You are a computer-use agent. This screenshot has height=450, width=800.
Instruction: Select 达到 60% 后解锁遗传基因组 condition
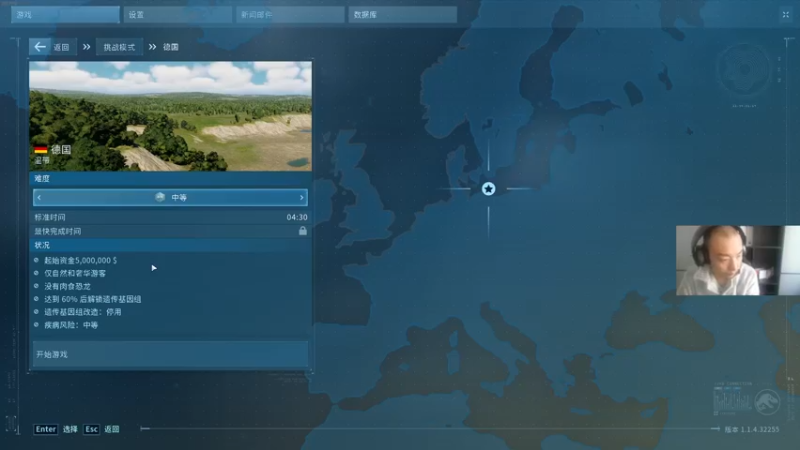click(x=92, y=299)
